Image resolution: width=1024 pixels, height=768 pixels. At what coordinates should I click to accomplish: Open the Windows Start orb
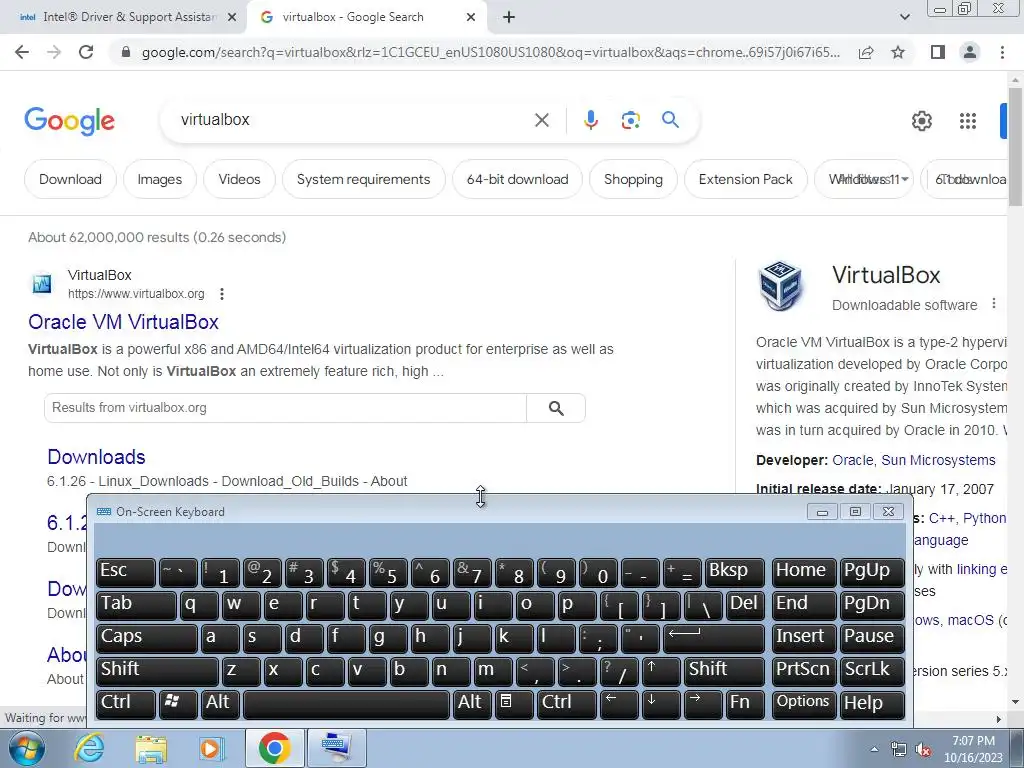coord(27,748)
